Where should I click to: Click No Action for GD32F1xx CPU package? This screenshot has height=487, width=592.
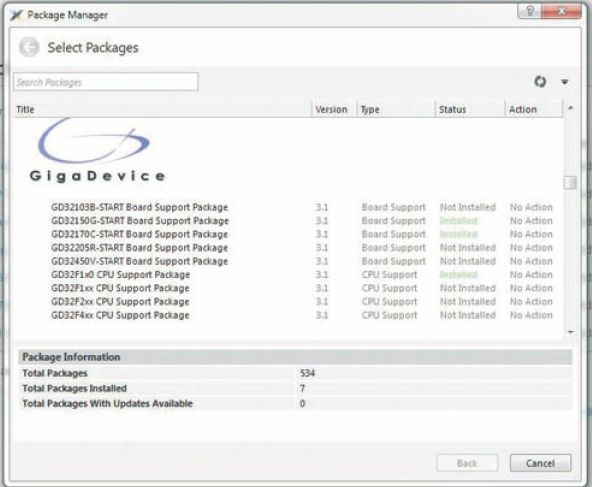tap(531, 288)
